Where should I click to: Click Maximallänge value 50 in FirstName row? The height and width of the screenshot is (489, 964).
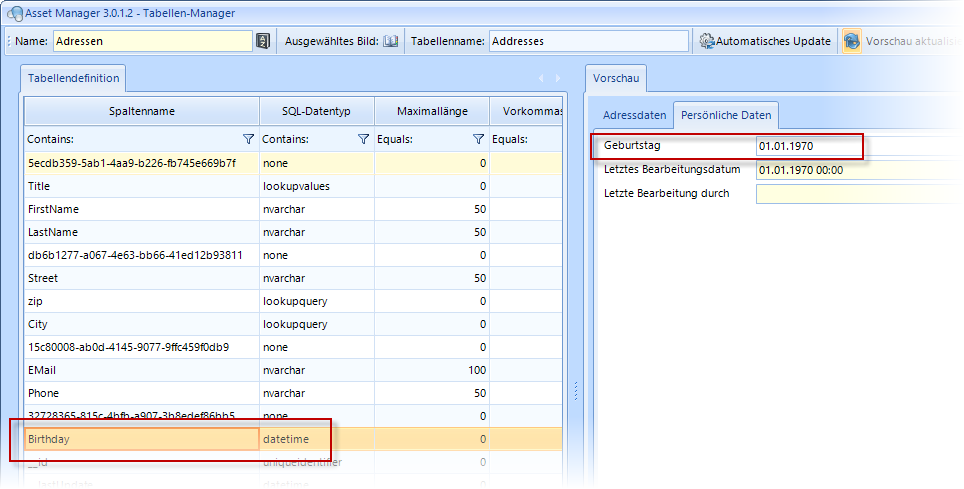[432, 209]
